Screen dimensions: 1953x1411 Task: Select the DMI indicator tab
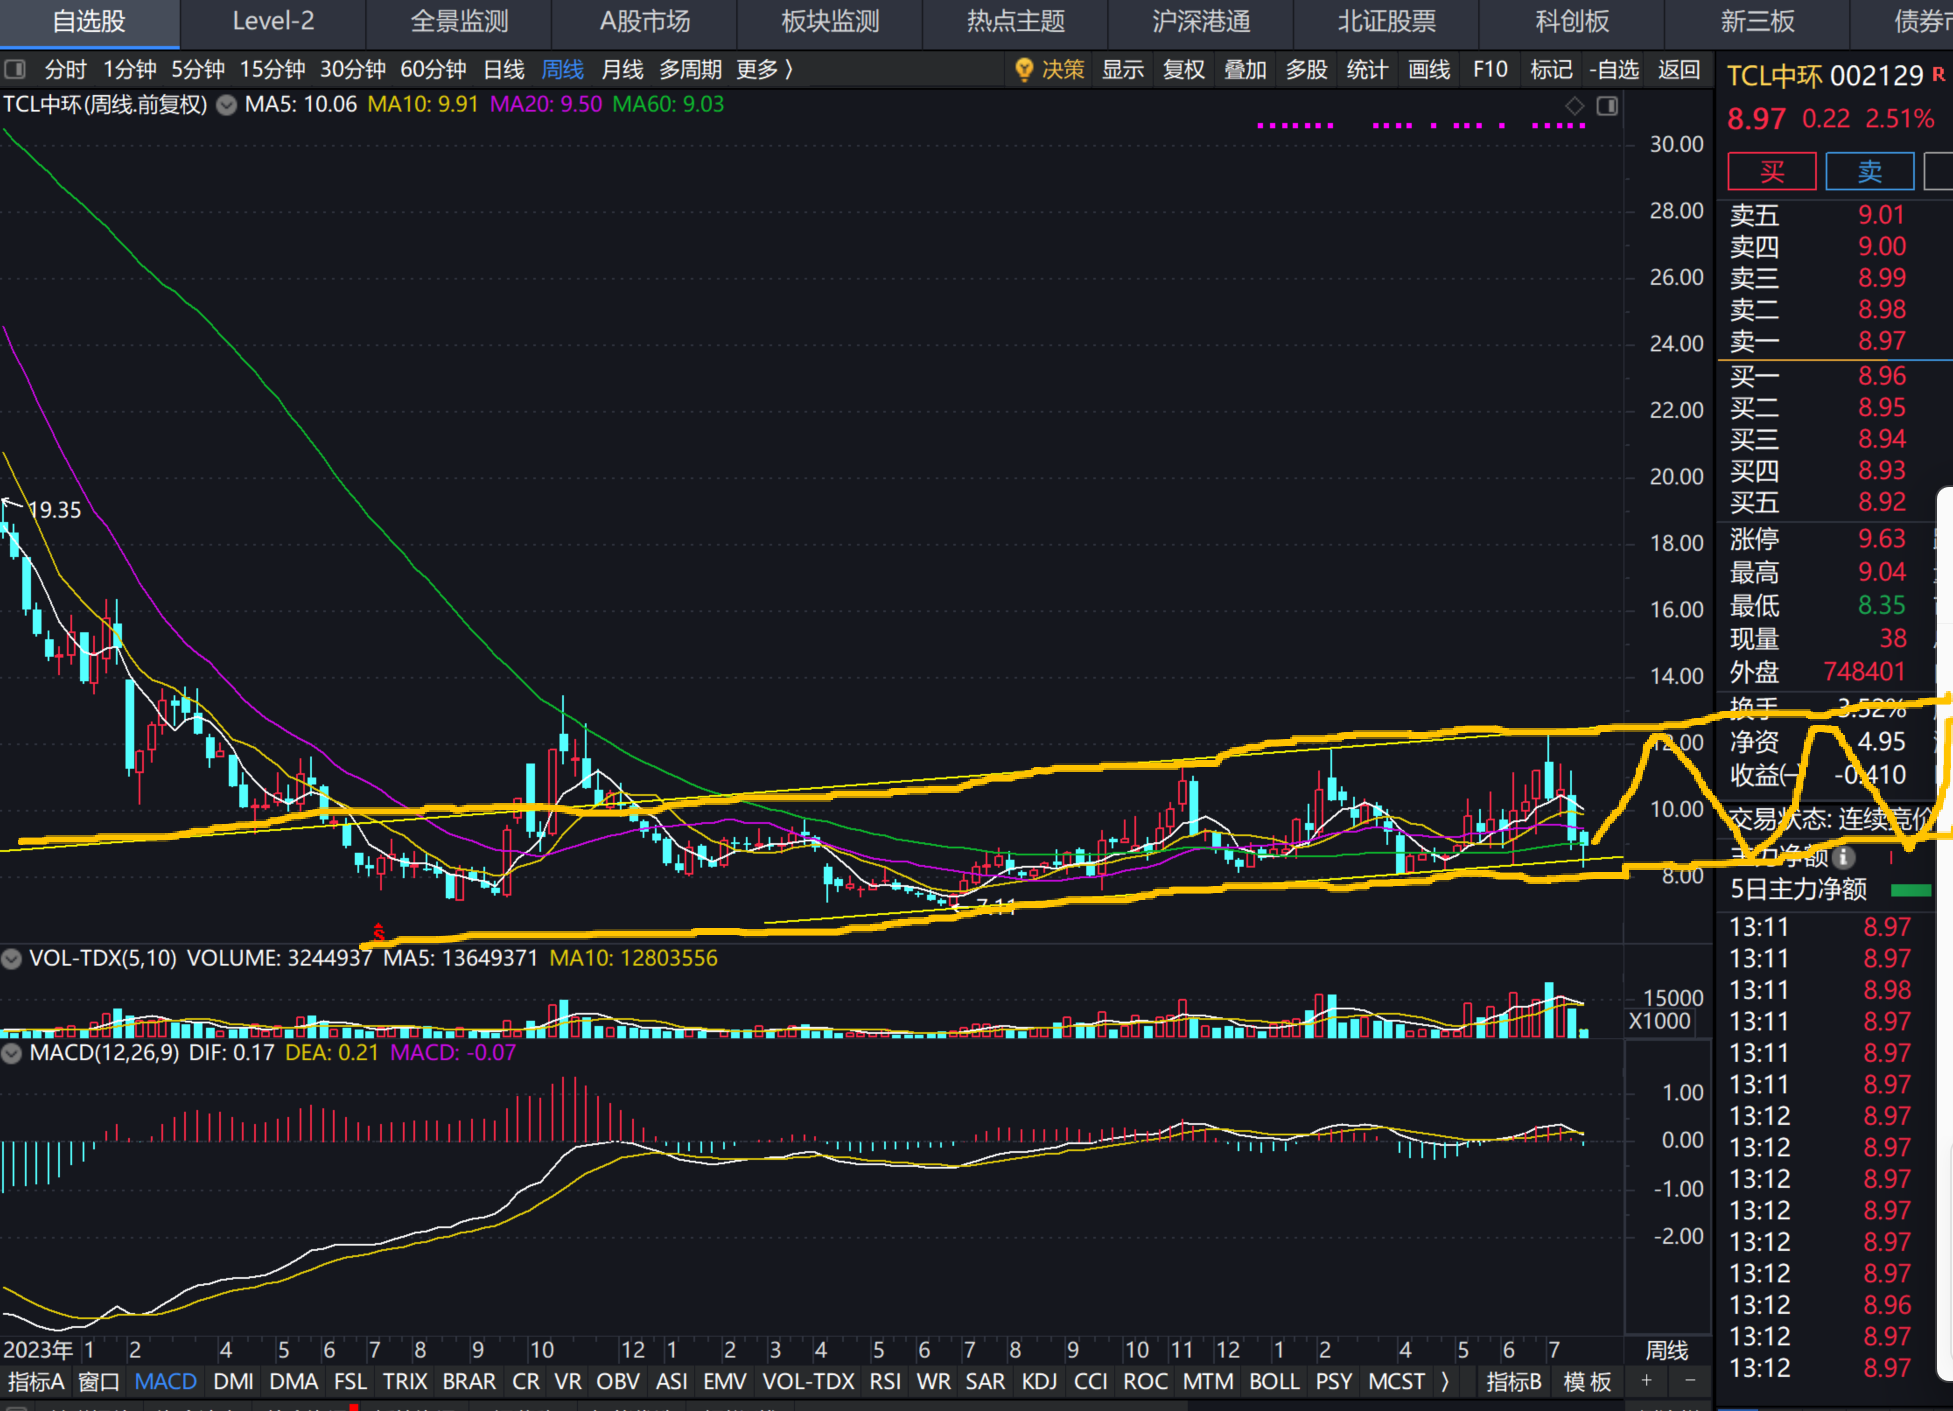tap(233, 1381)
